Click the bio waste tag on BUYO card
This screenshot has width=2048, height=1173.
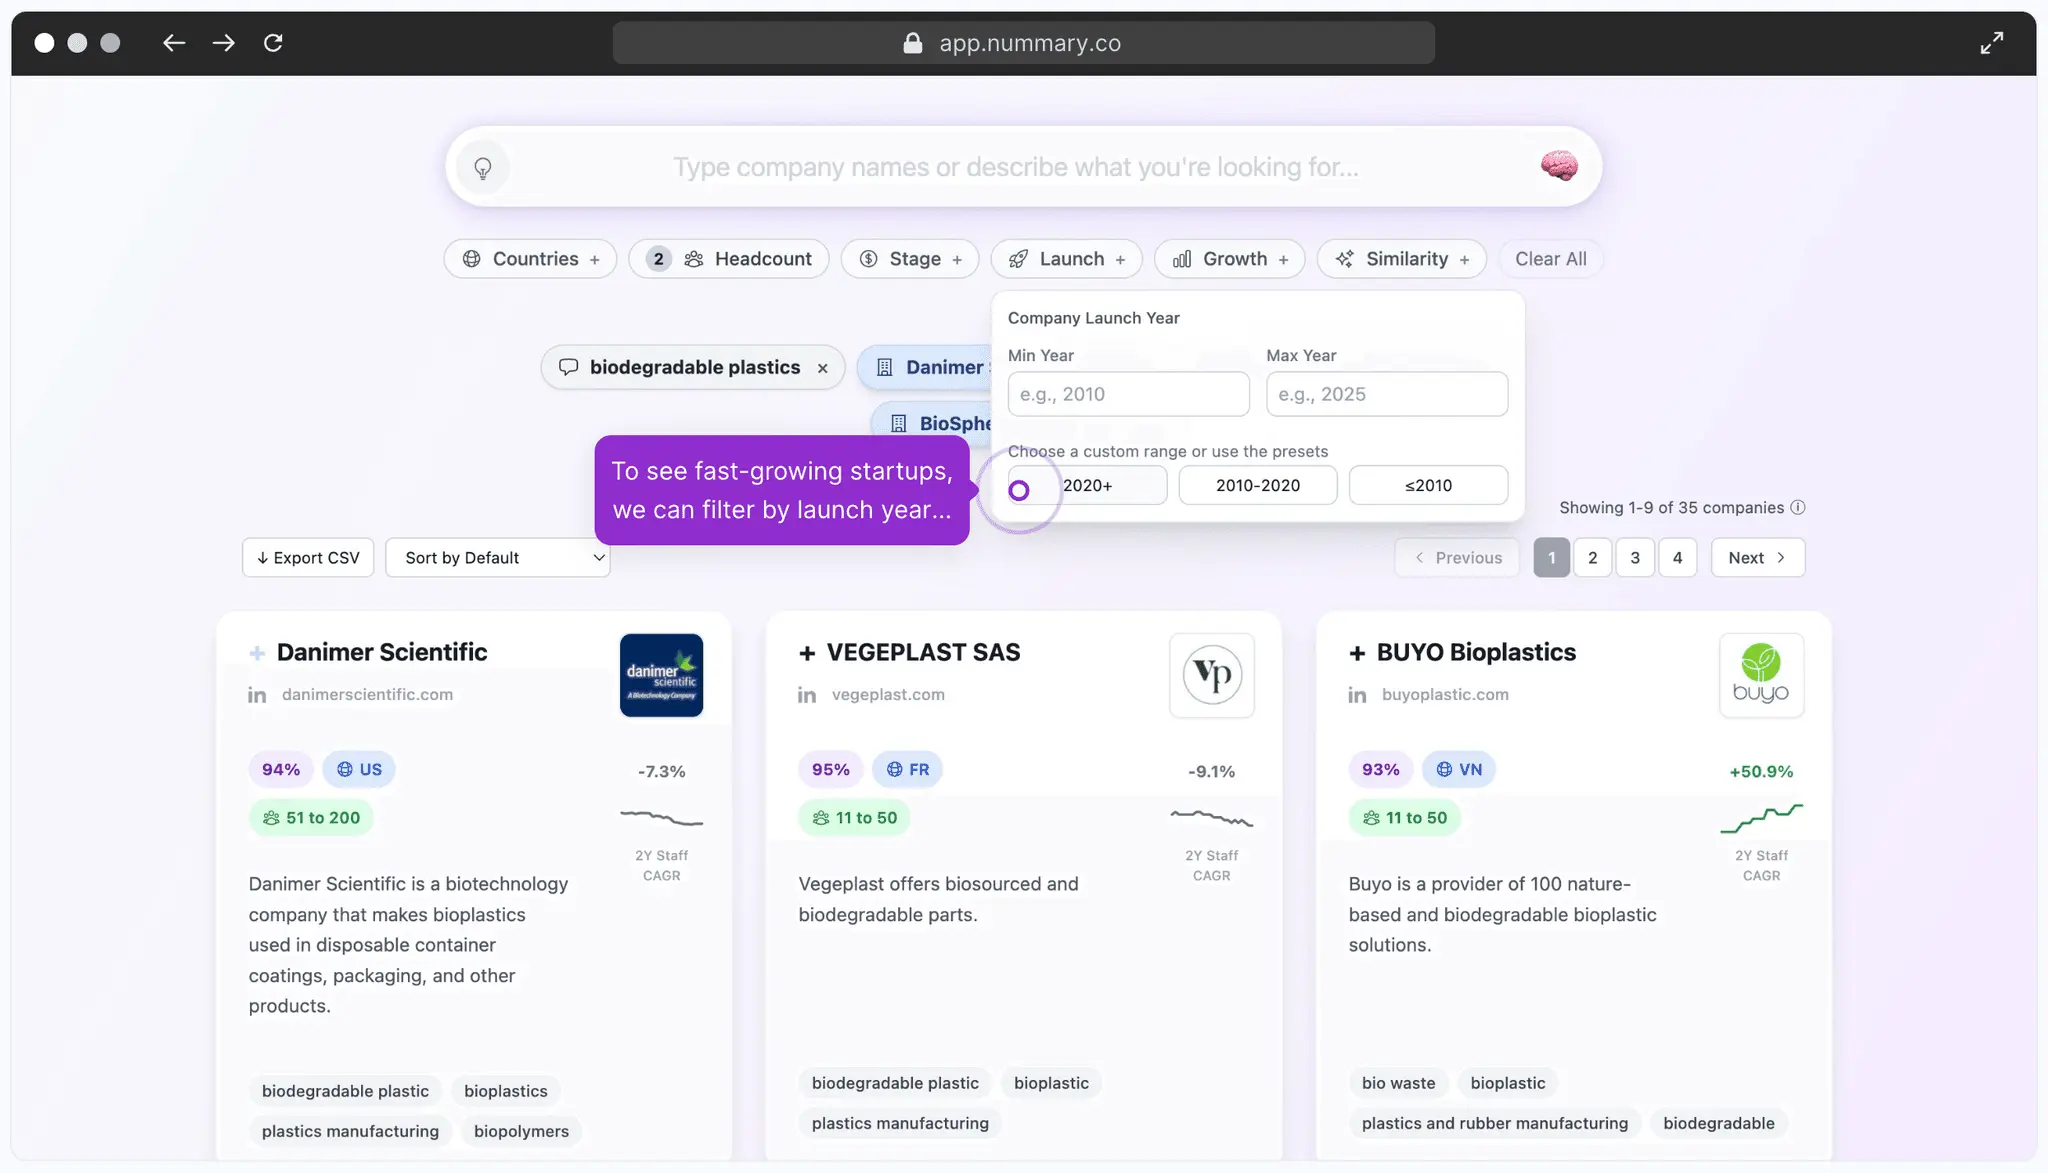coord(1398,1083)
